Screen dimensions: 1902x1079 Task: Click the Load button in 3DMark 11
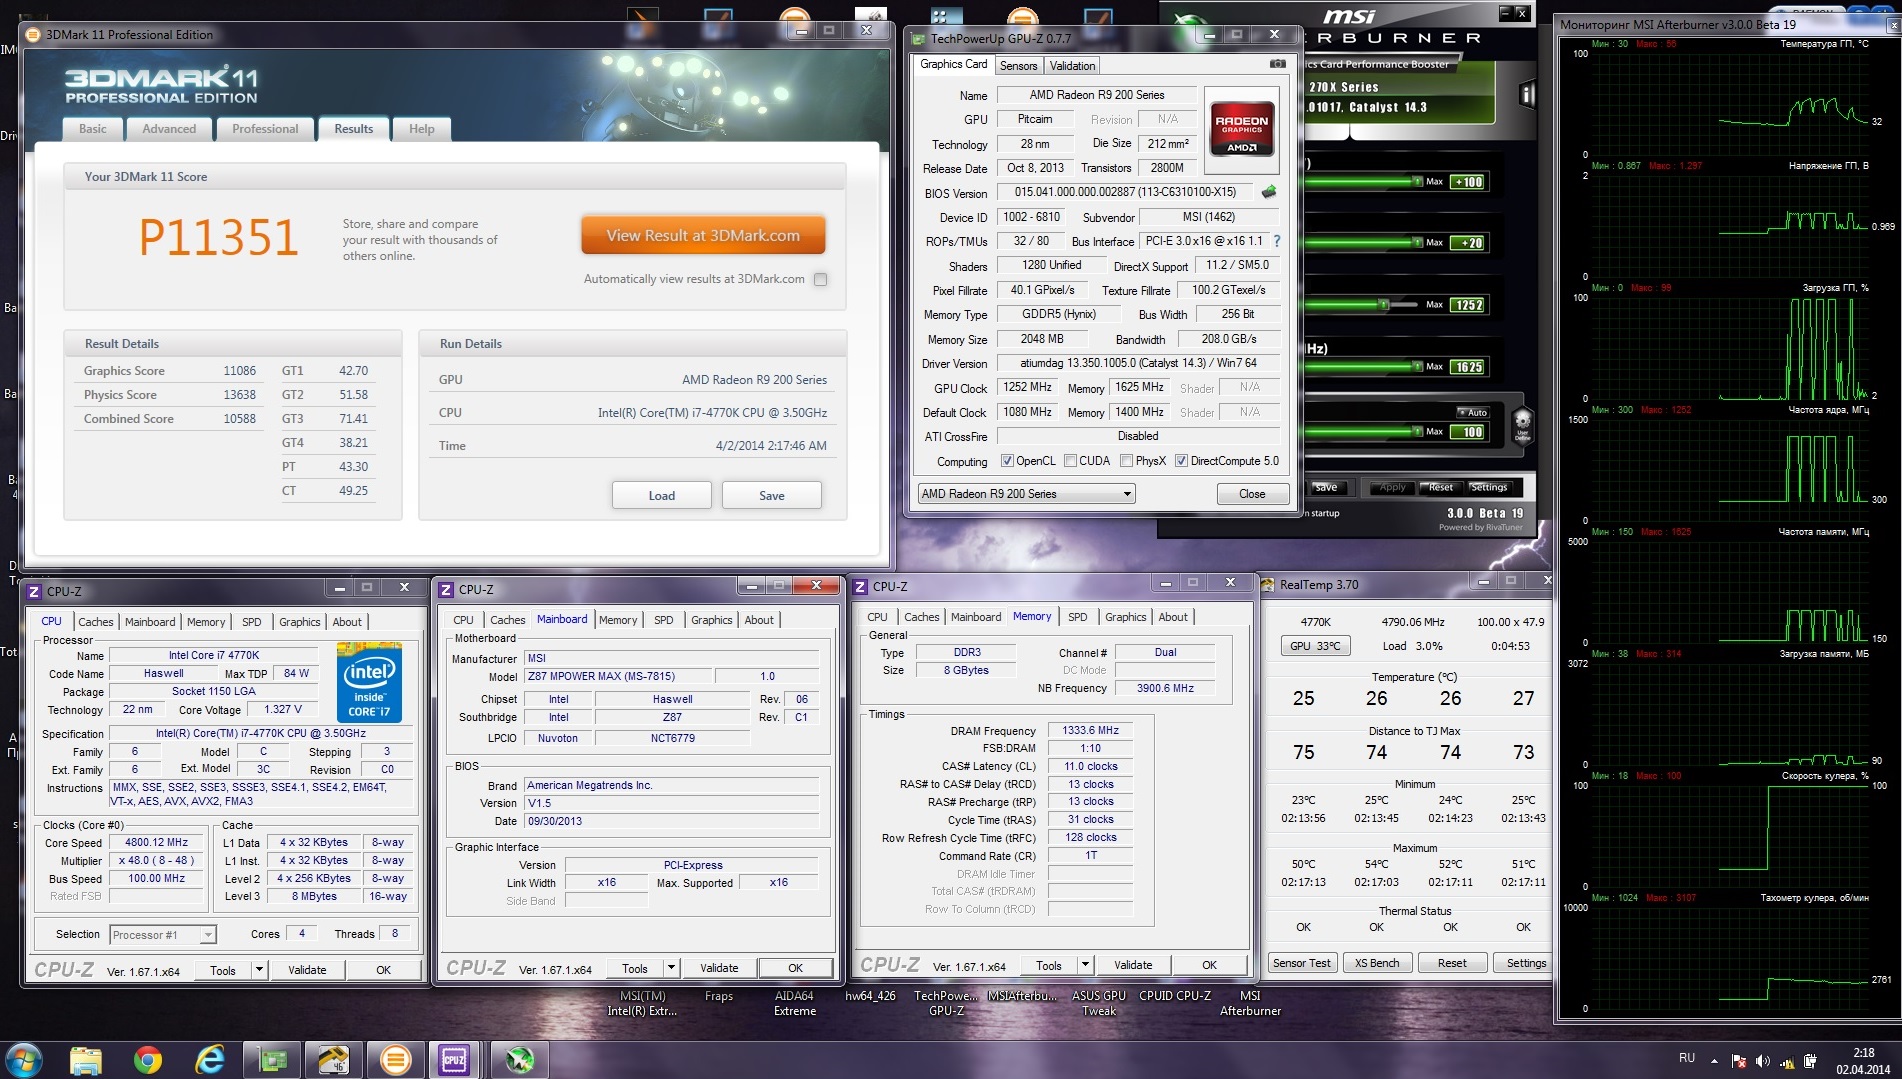(662, 496)
